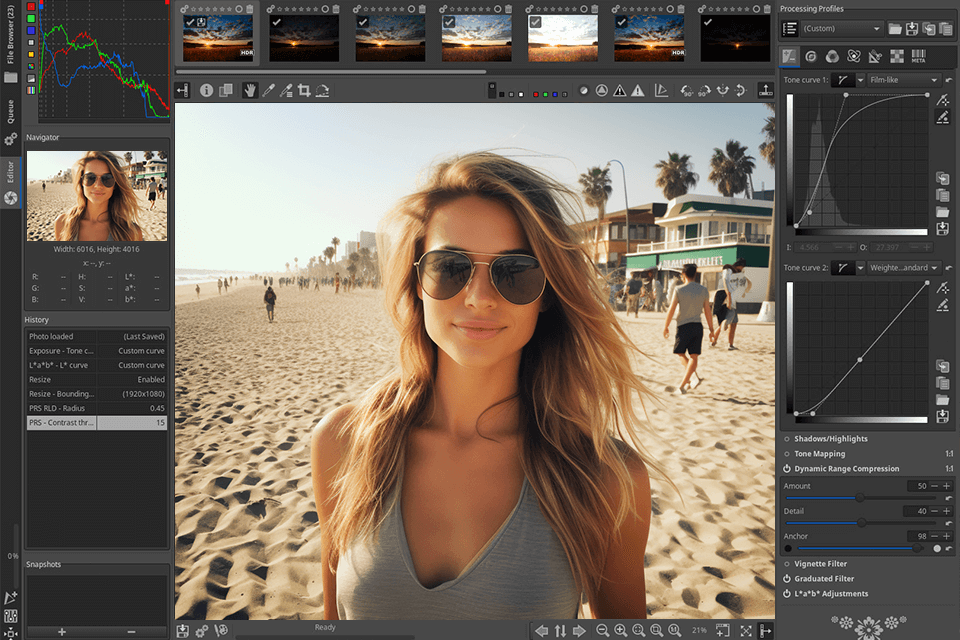
Task: Show image info overlay icon
Action: pos(206,91)
